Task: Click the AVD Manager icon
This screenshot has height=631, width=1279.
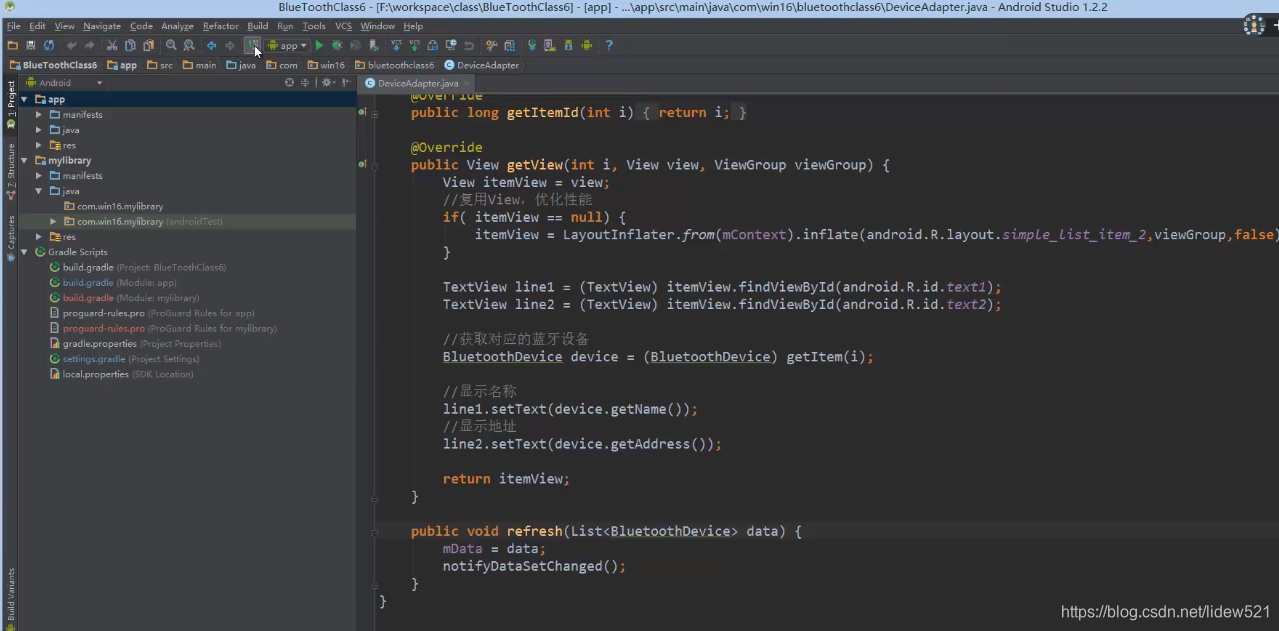Action: click(x=548, y=45)
